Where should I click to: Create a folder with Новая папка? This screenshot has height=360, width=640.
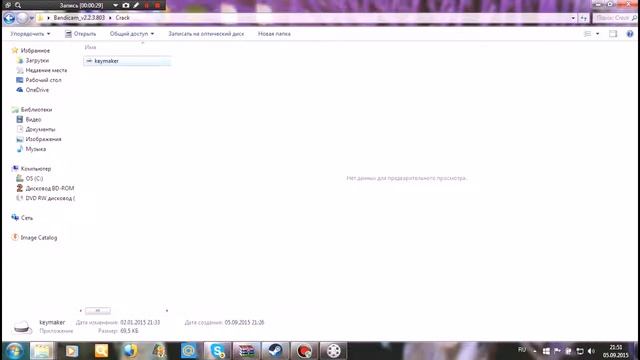274,34
